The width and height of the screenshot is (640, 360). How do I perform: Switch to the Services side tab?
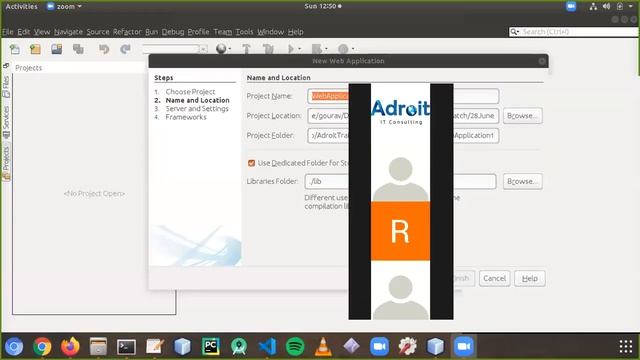click(6, 122)
